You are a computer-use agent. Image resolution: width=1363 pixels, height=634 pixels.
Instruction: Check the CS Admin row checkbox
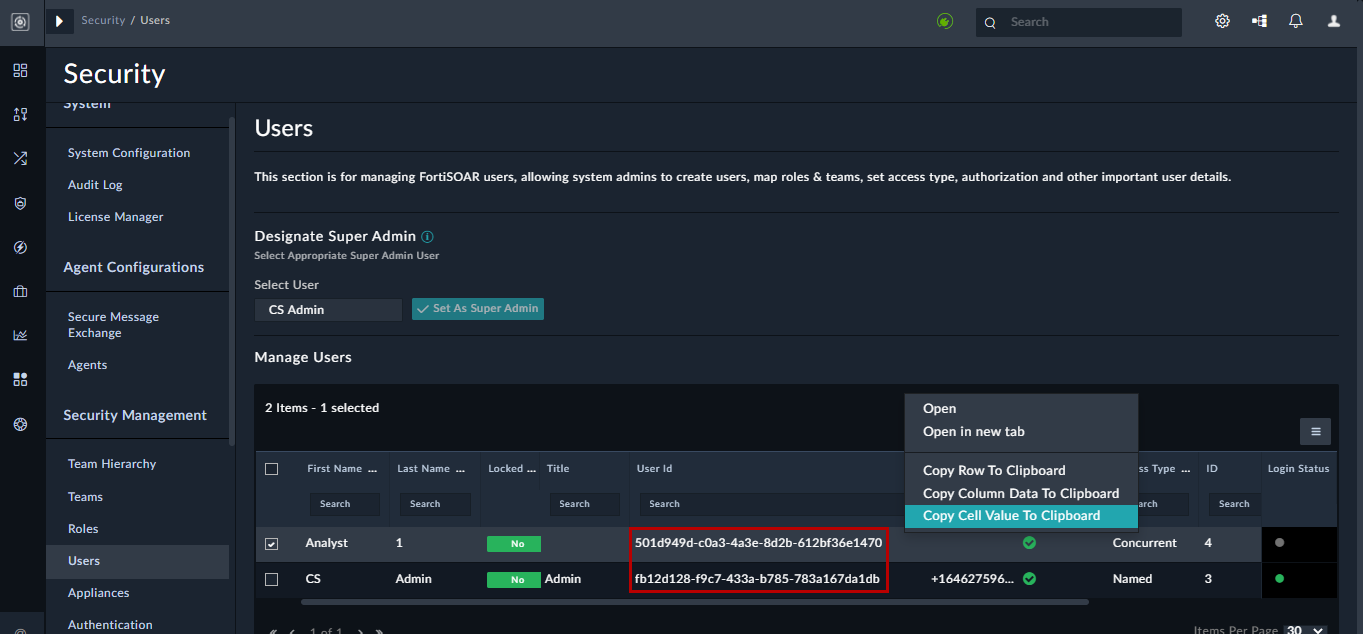272,579
